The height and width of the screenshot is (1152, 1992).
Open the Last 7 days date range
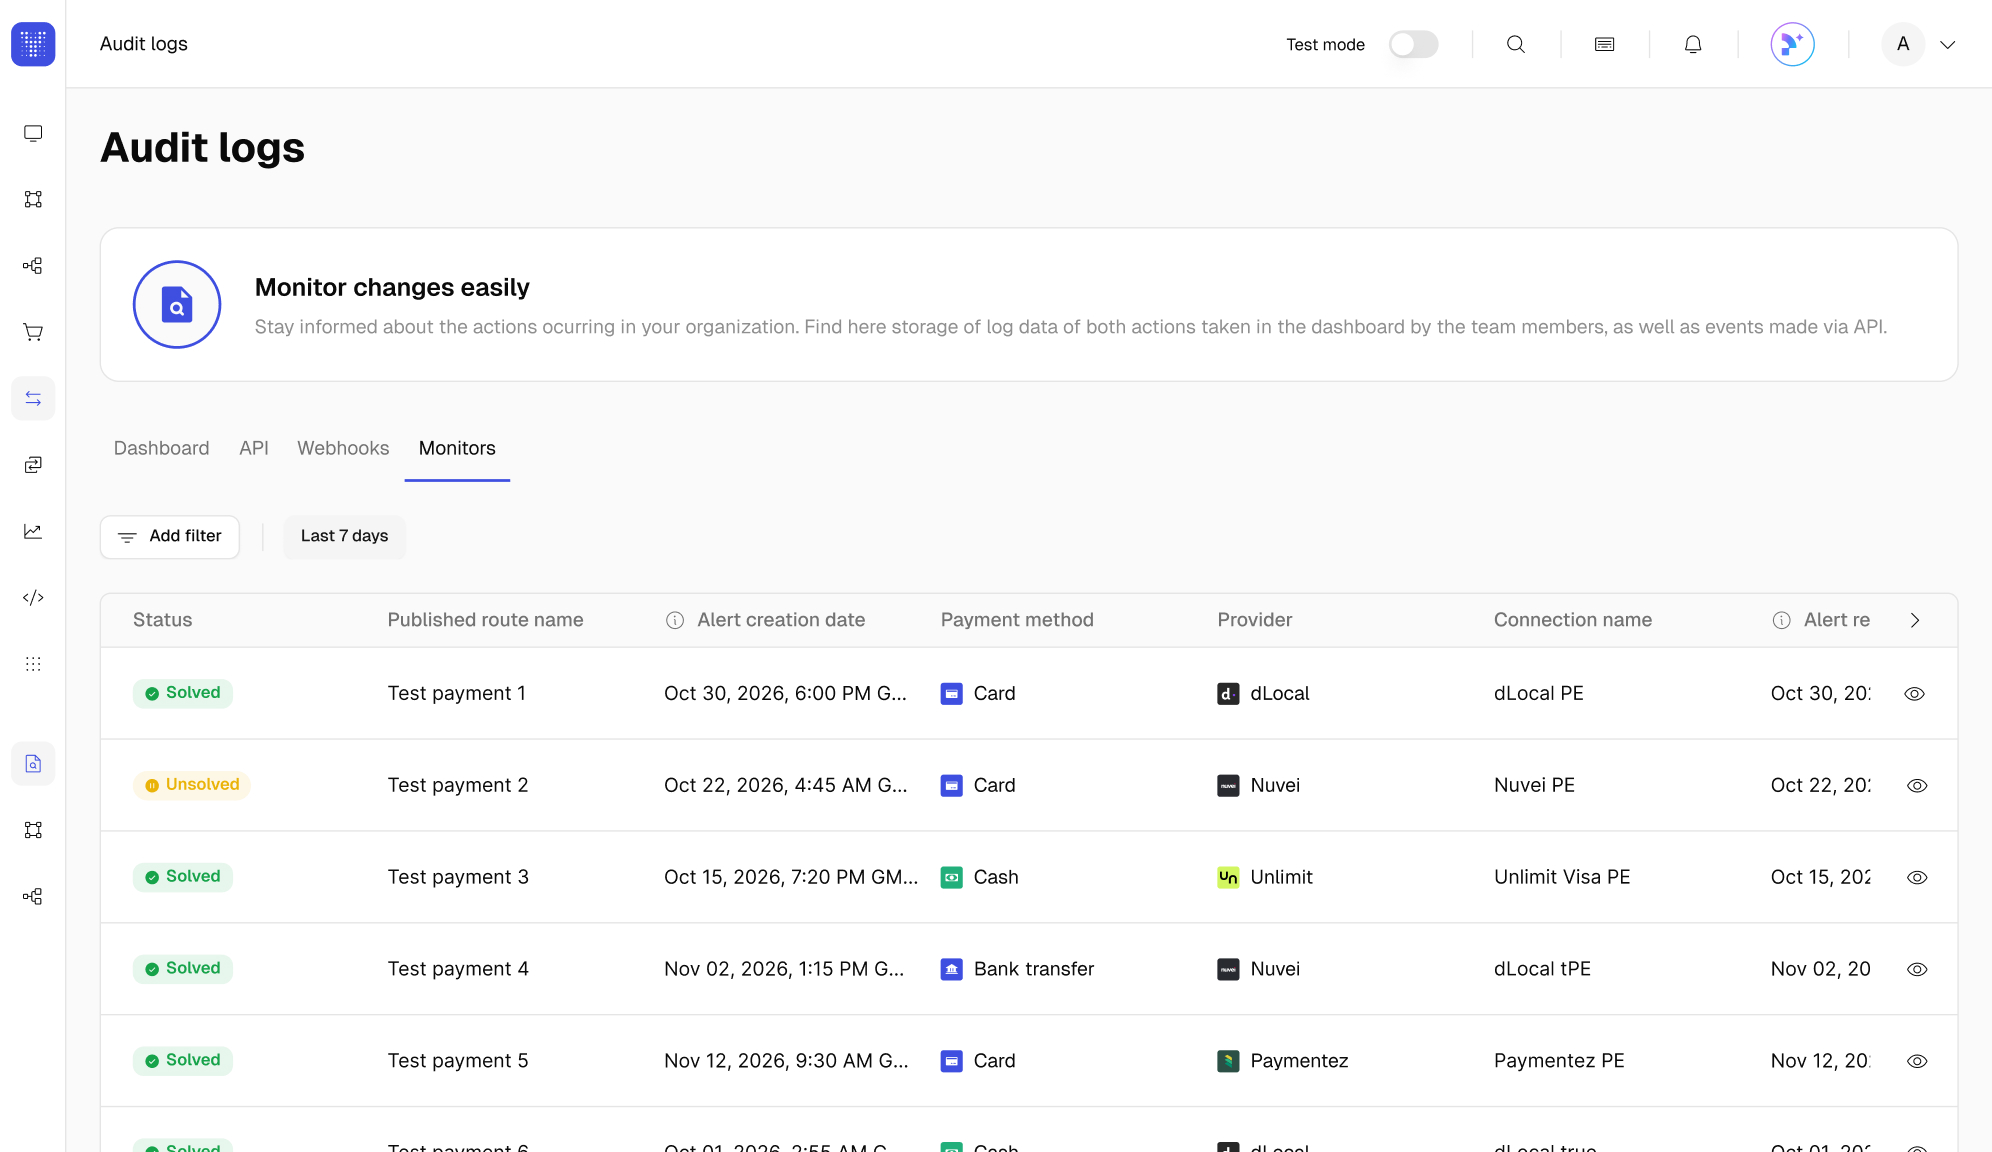coord(344,536)
